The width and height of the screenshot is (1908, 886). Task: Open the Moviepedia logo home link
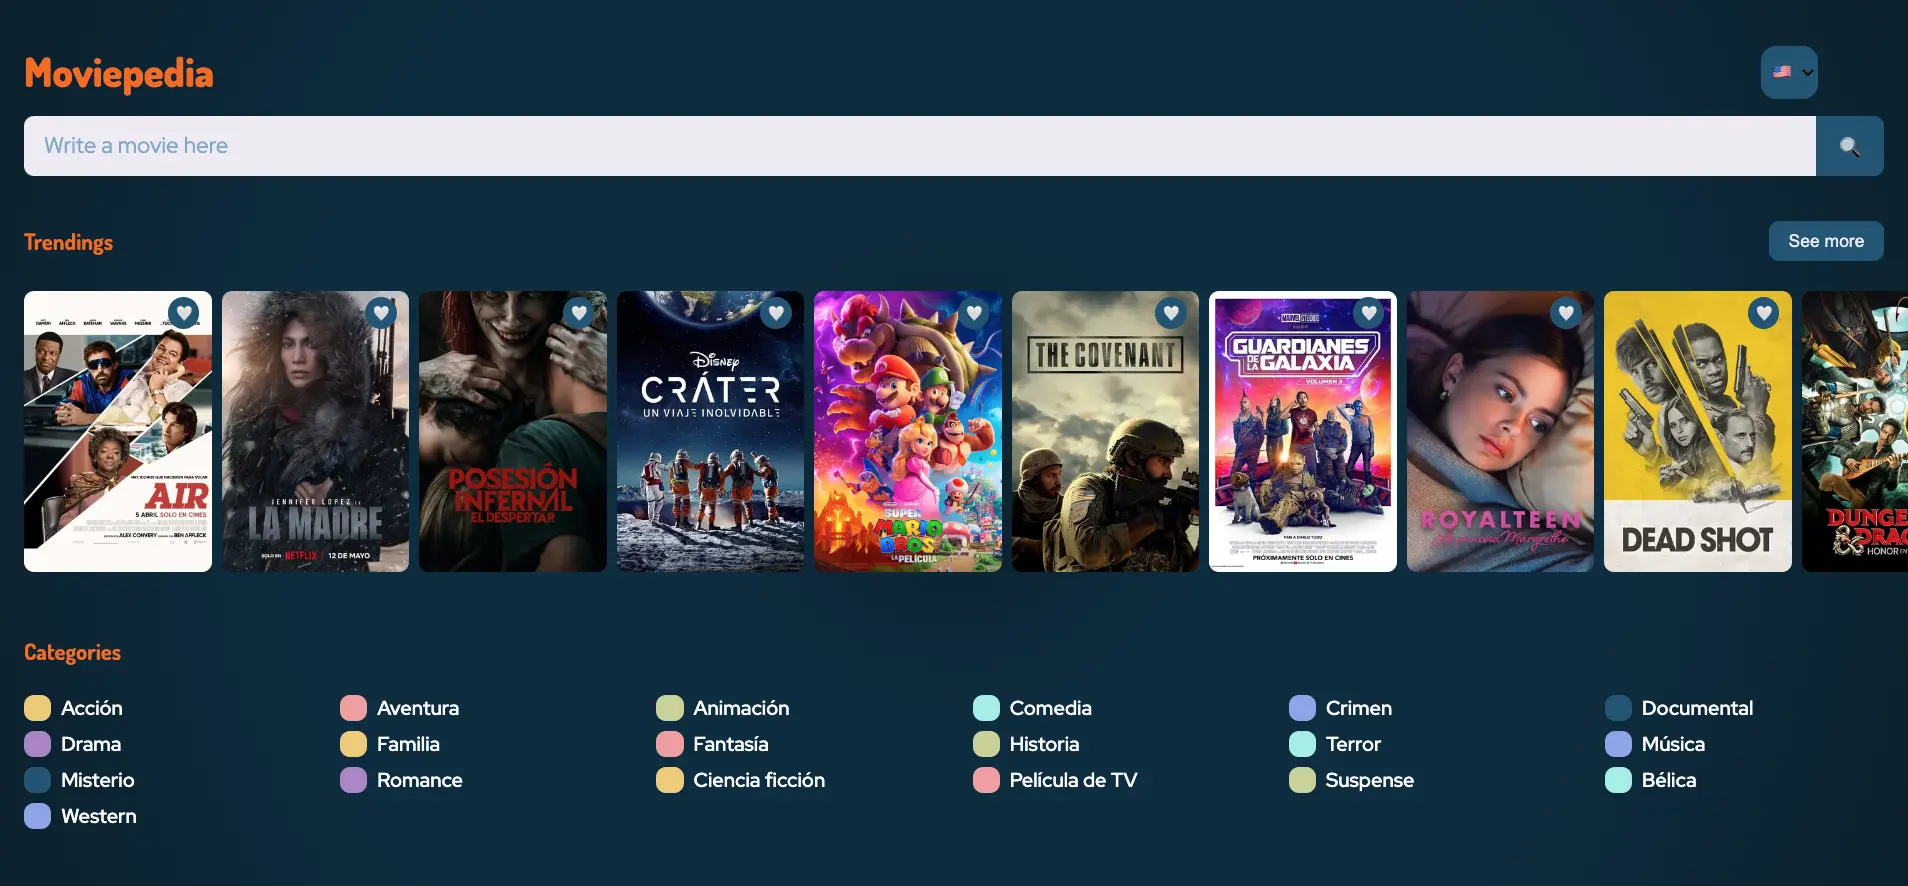pos(119,74)
